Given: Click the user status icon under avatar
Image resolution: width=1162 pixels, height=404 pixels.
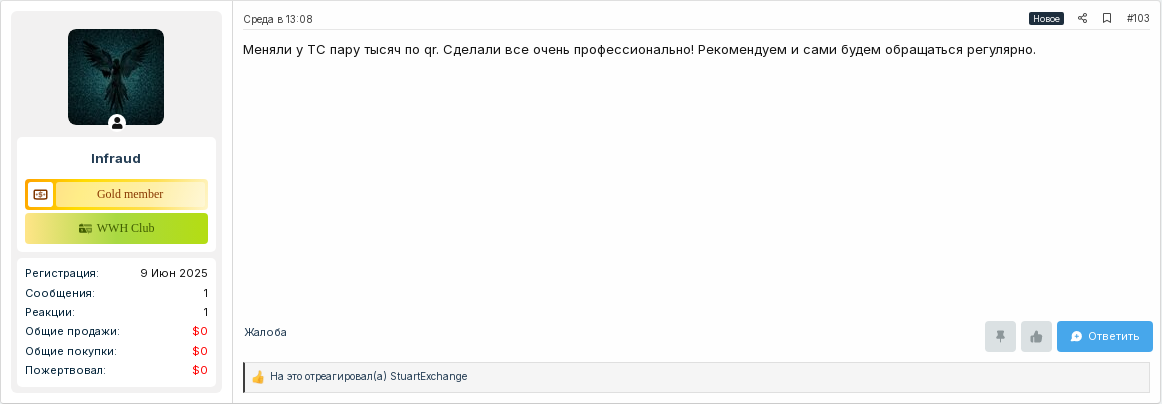Looking at the screenshot, I should [116, 123].
